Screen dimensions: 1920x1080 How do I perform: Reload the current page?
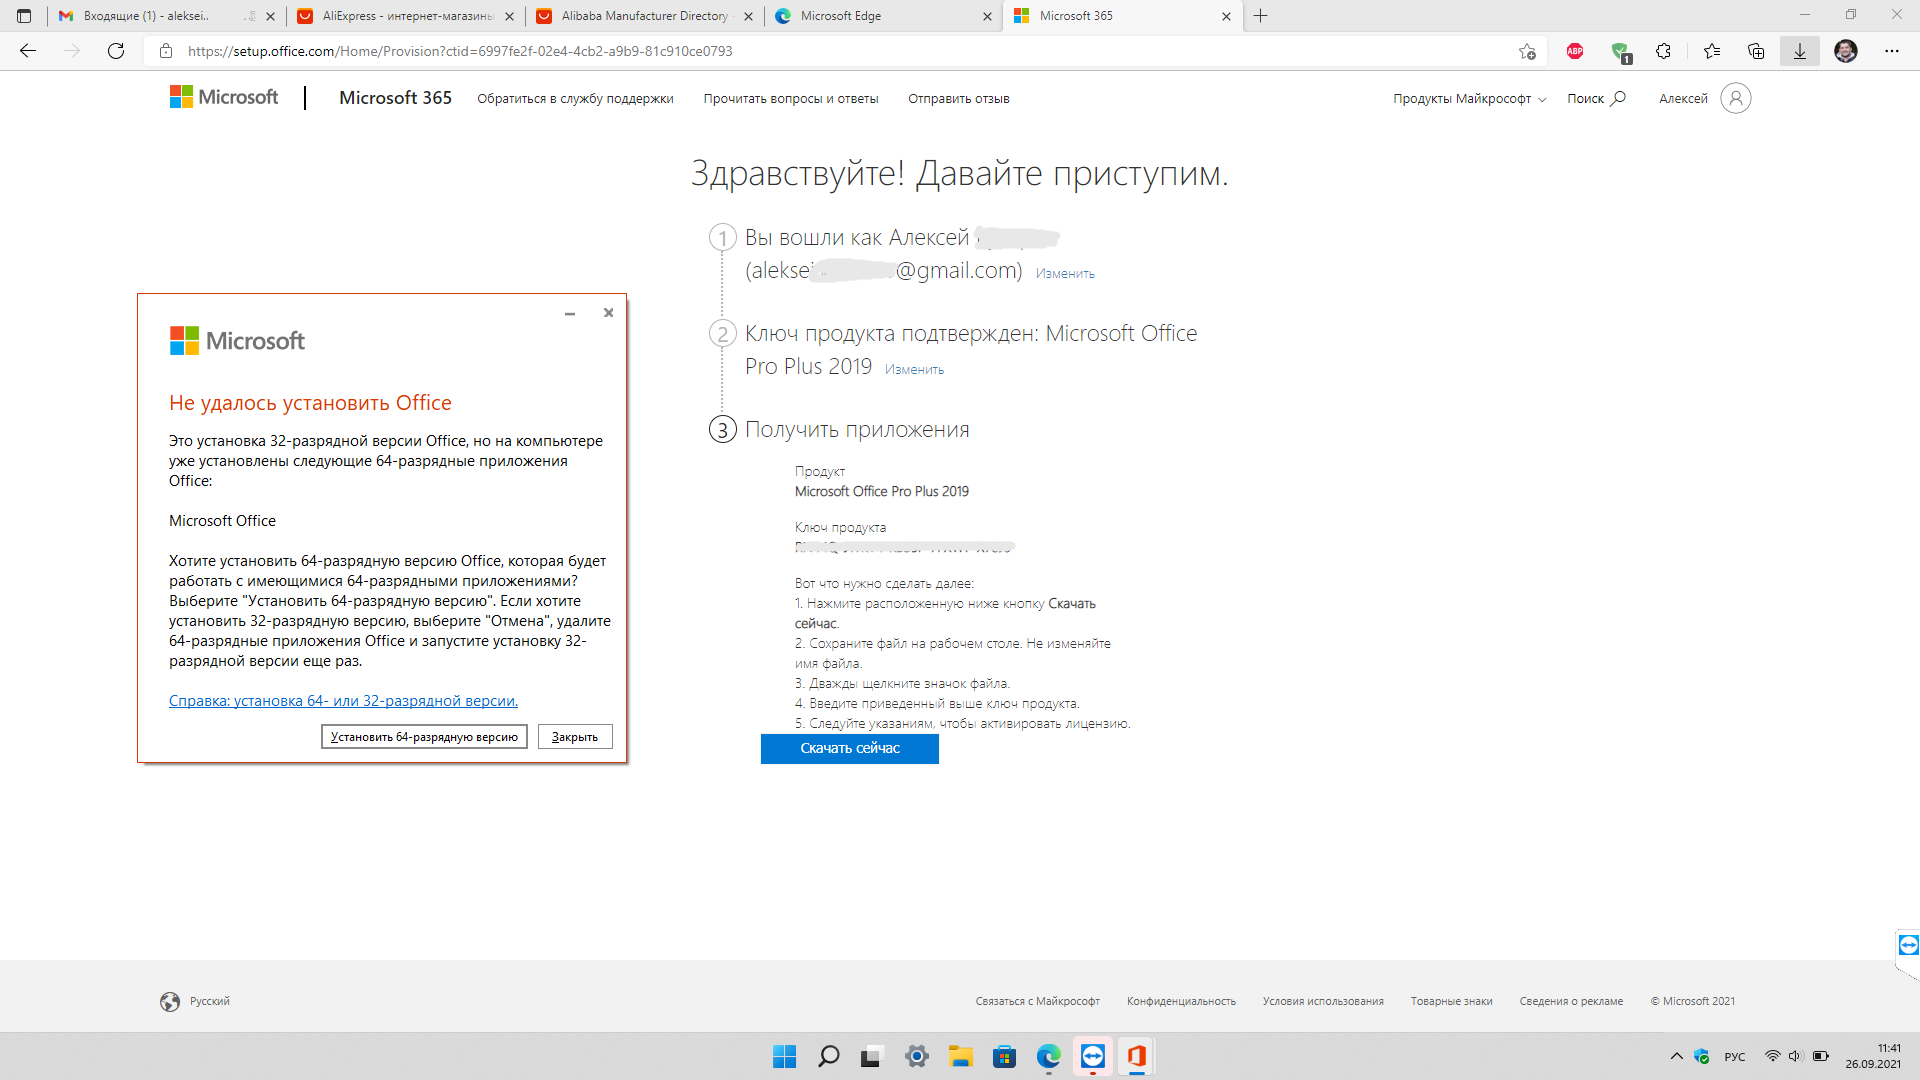[116, 51]
